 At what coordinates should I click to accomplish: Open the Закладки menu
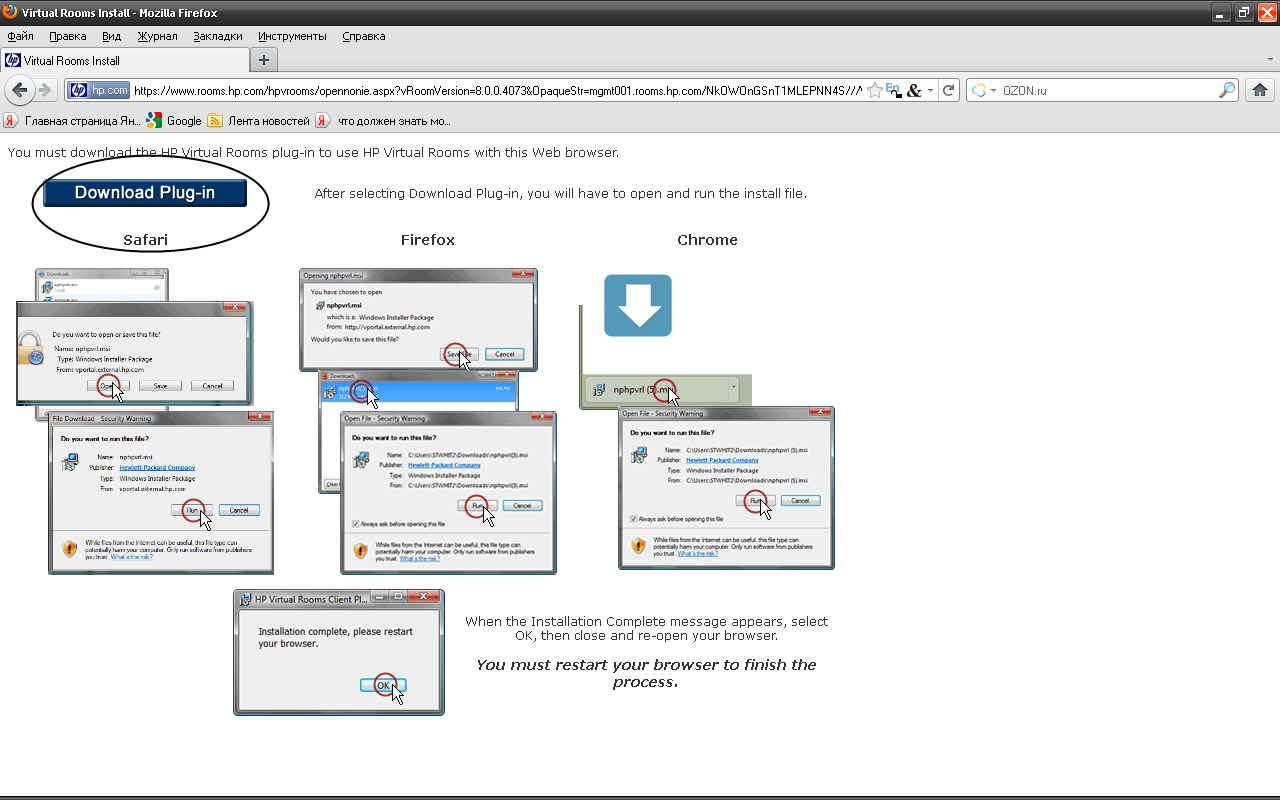pos(218,36)
